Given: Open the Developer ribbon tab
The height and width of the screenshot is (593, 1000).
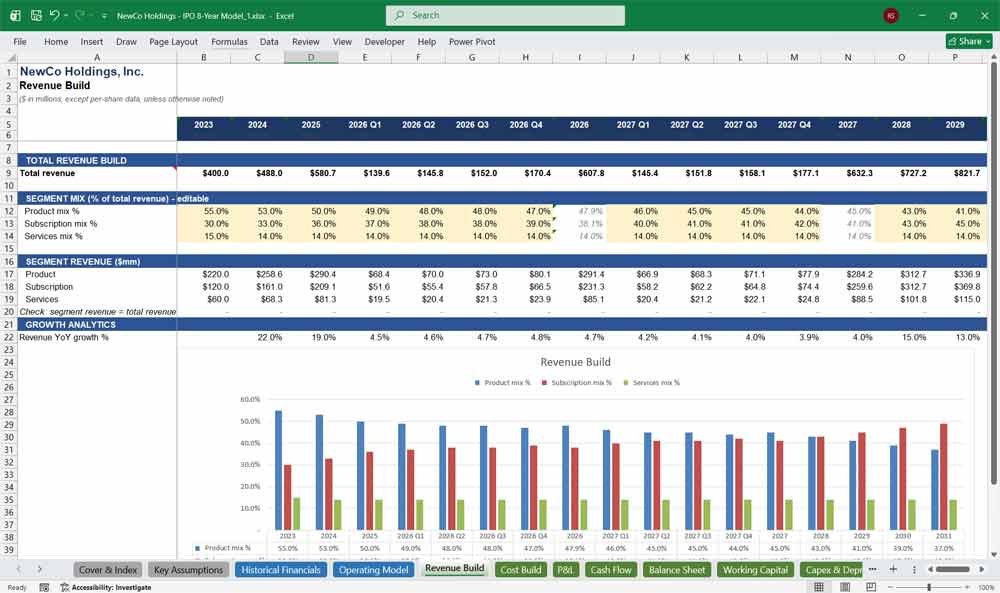Looking at the screenshot, I should pyautogui.click(x=385, y=41).
